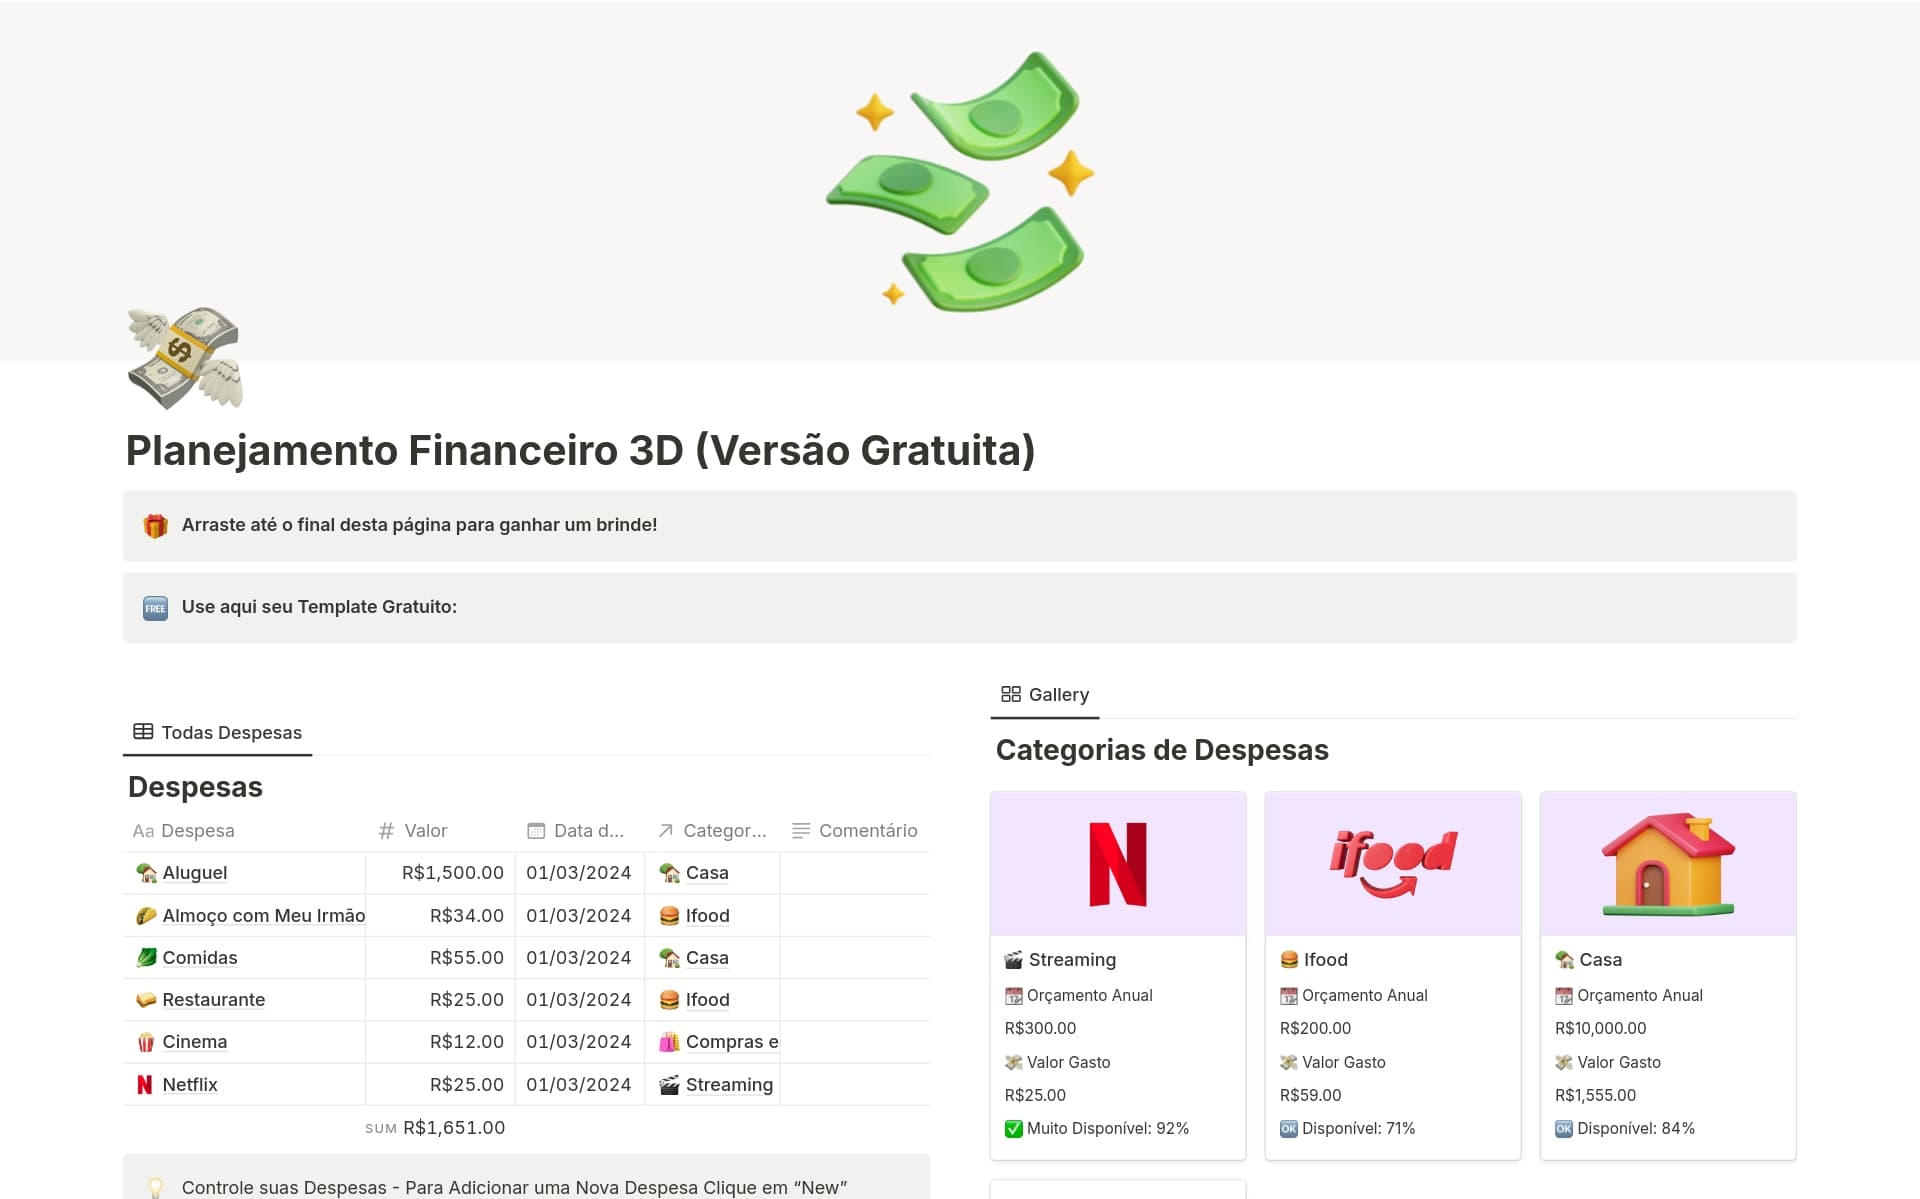1920x1199 pixels.
Task: Click the FREE icon in the template callout
Action: (155, 607)
